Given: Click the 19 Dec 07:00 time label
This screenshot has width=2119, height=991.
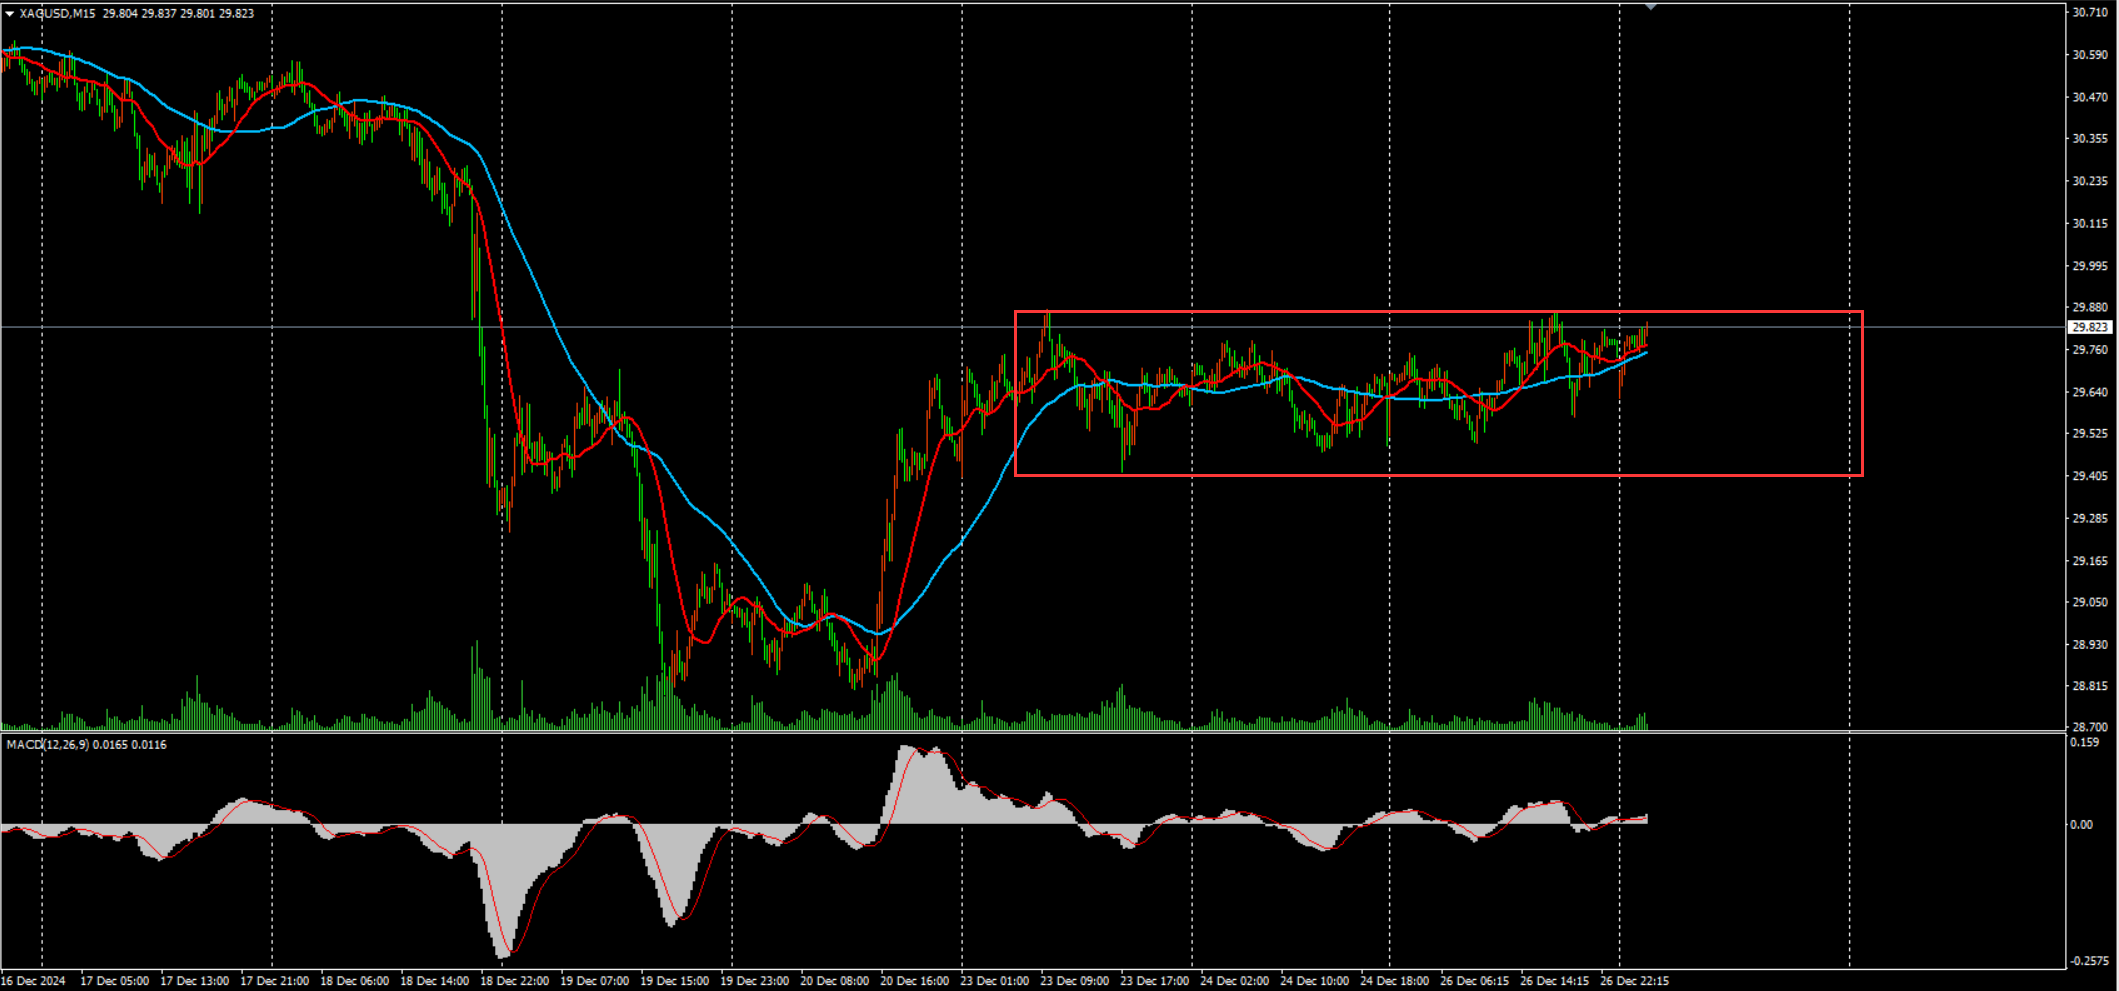Looking at the screenshot, I should (594, 981).
